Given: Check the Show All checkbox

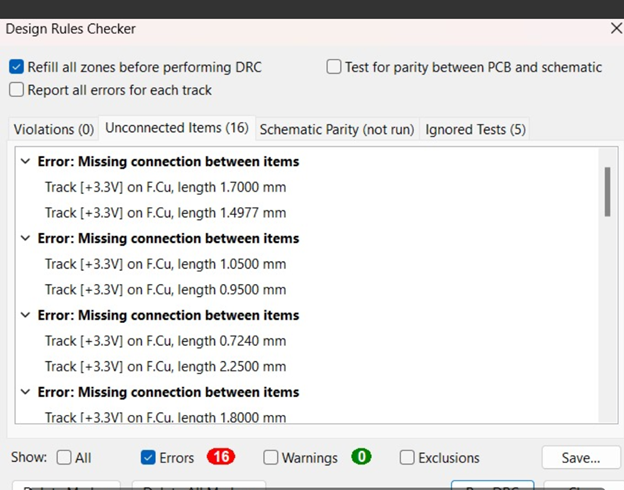Looking at the screenshot, I should [64, 458].
